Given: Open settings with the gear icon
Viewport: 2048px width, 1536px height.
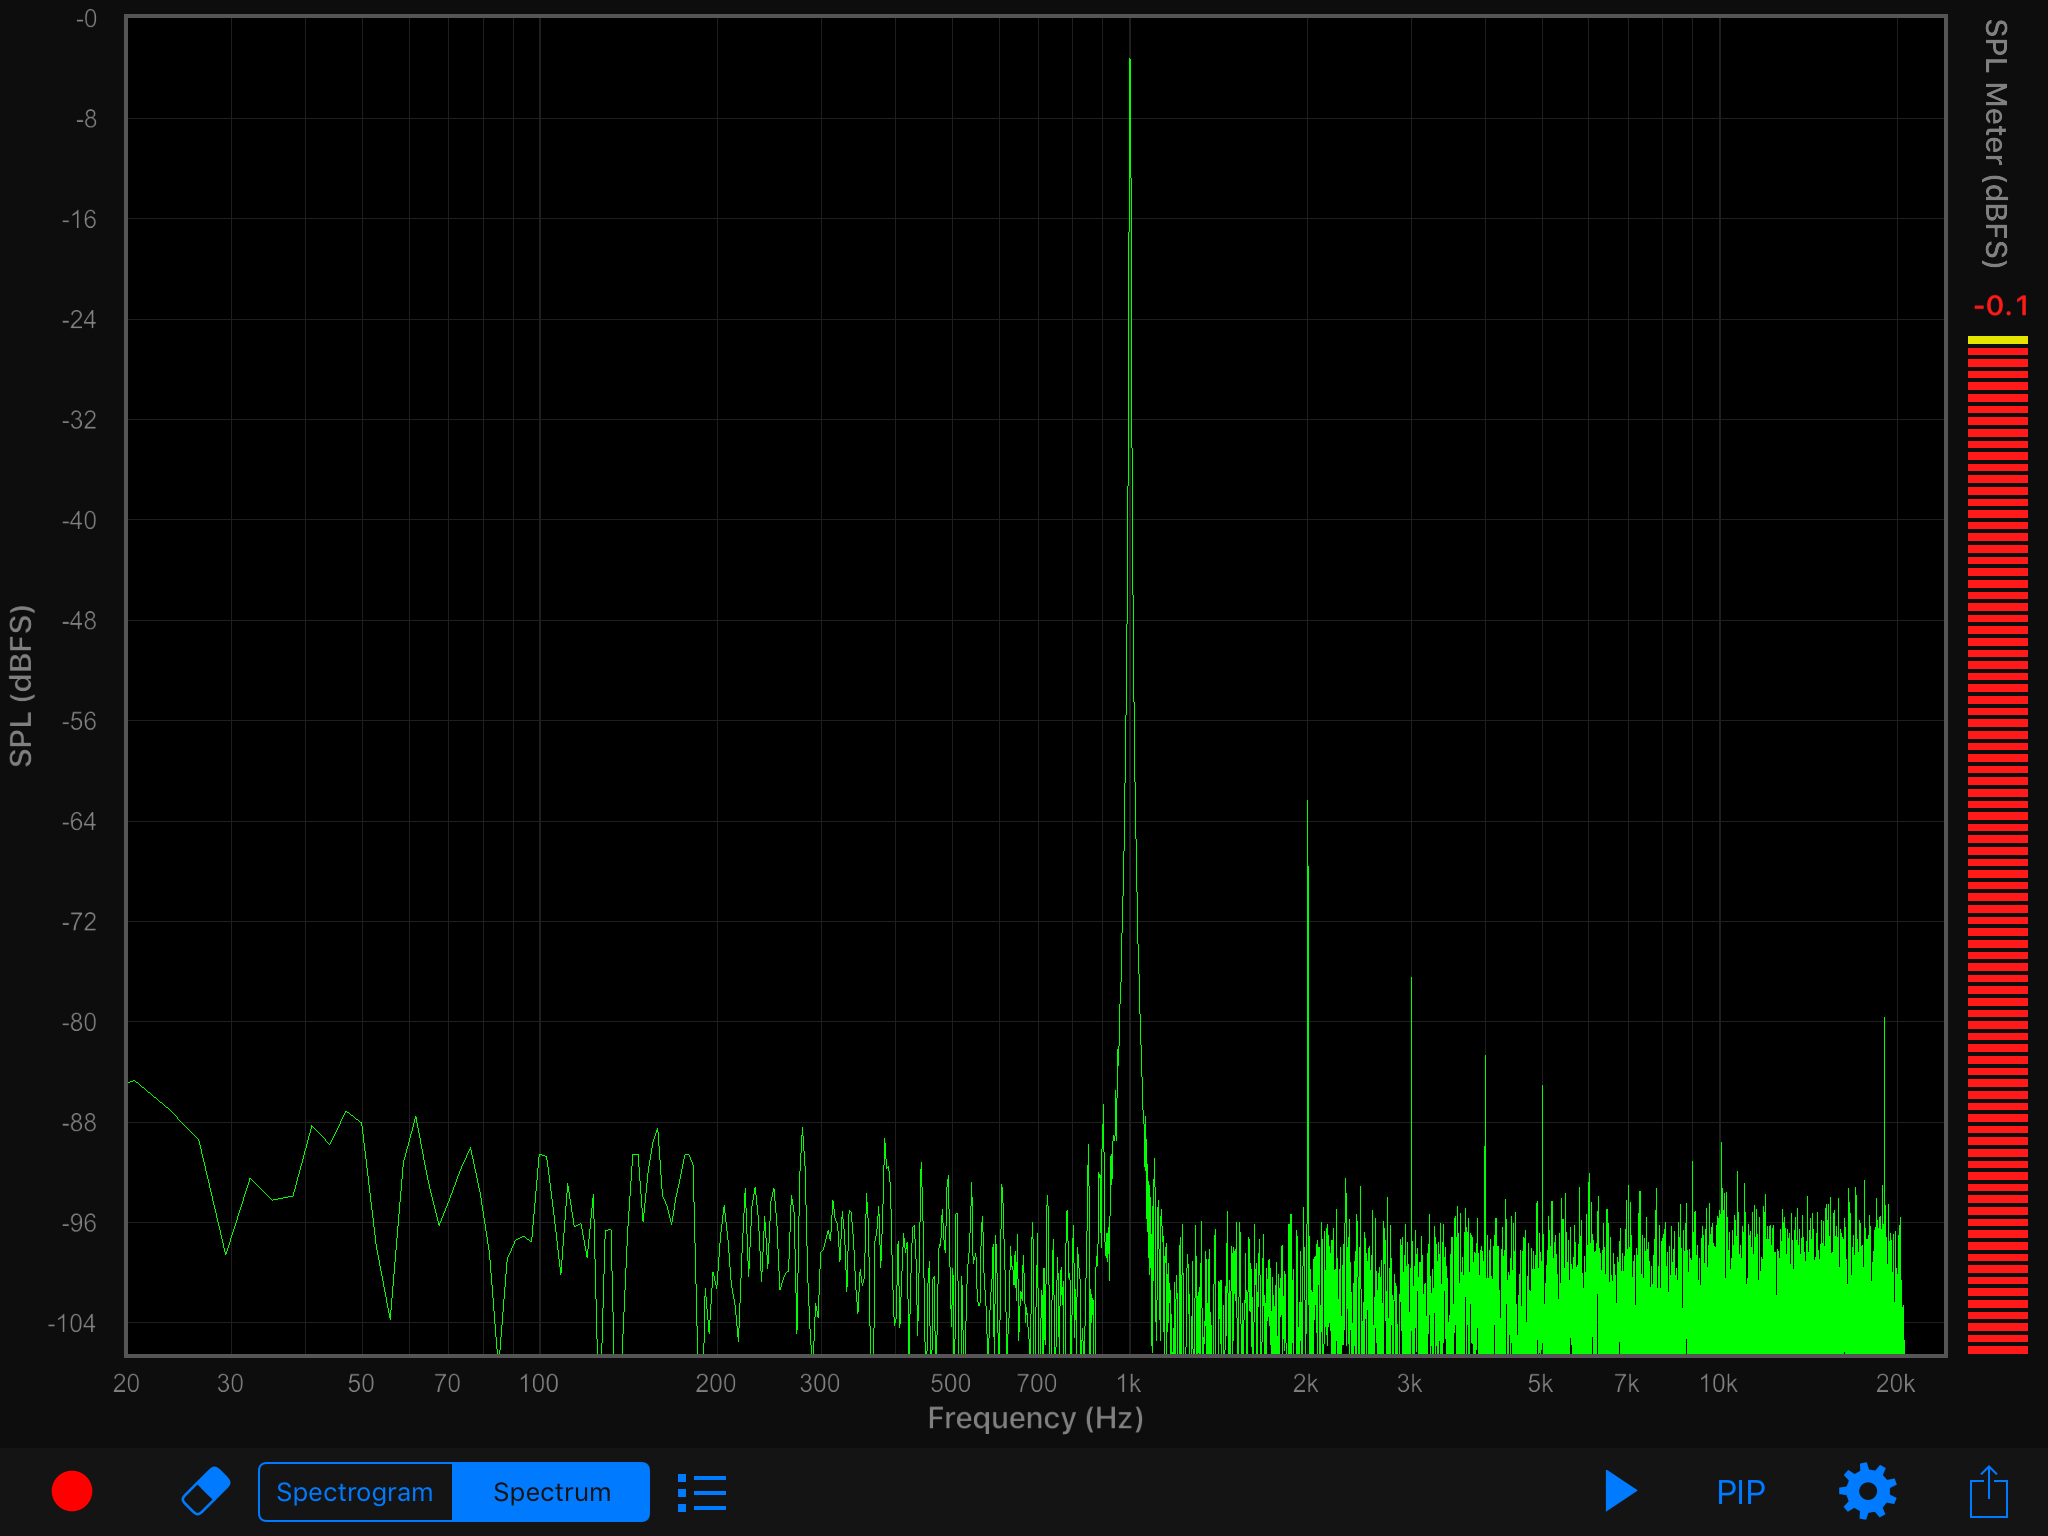Looking at the screenshot, I should [1867, 1491].
